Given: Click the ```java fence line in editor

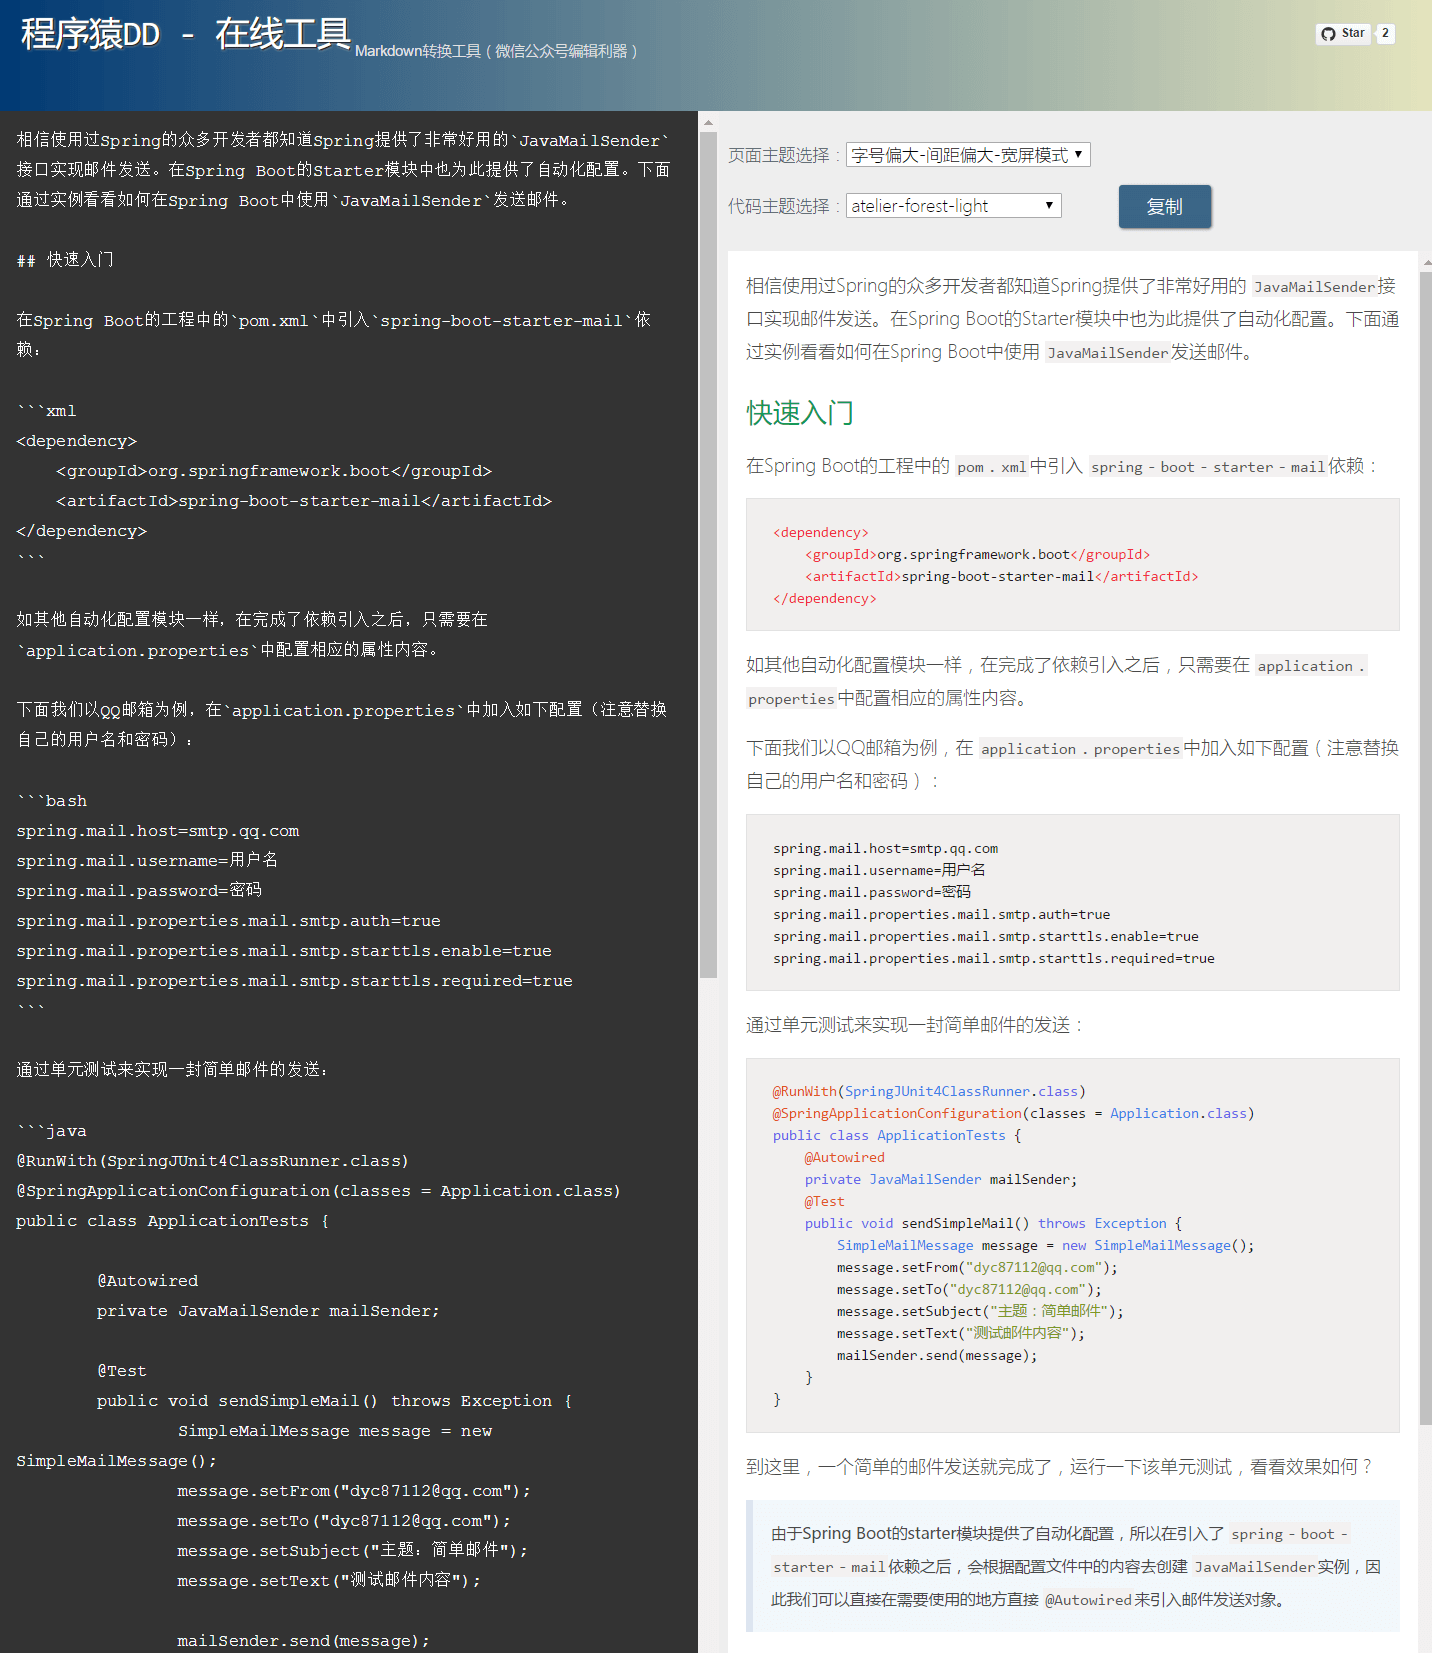Looking at the screenshot, I should pyautogui.click(x=52, y=1130).
